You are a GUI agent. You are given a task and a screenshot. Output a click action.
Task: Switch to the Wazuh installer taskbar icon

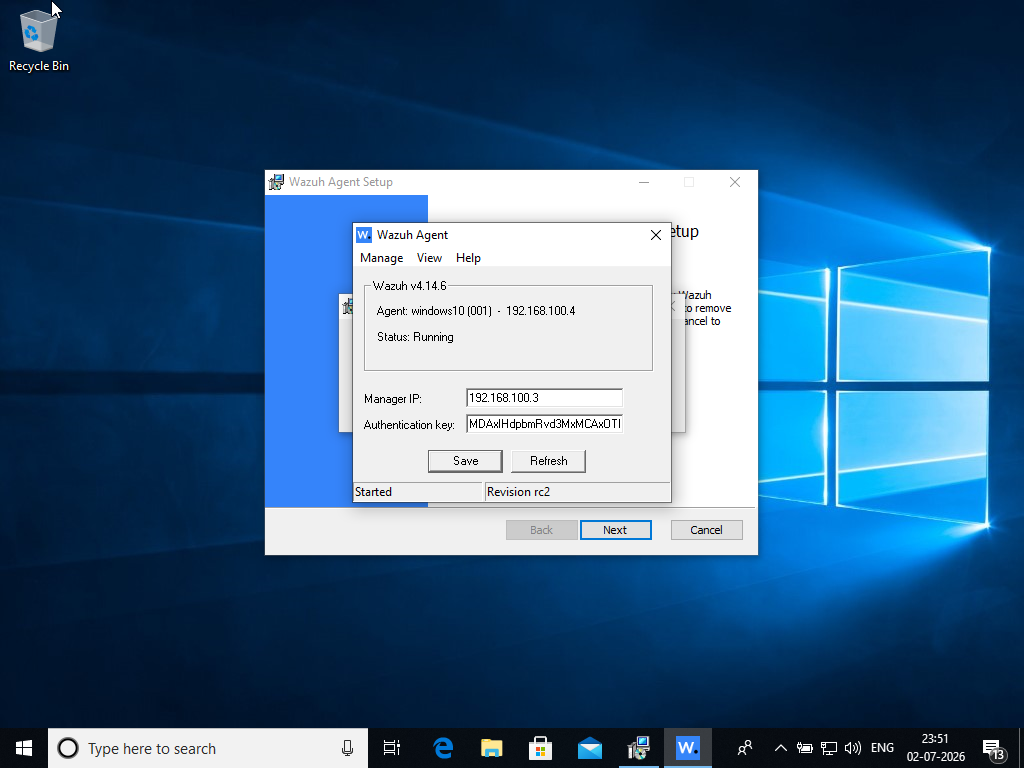638,748
